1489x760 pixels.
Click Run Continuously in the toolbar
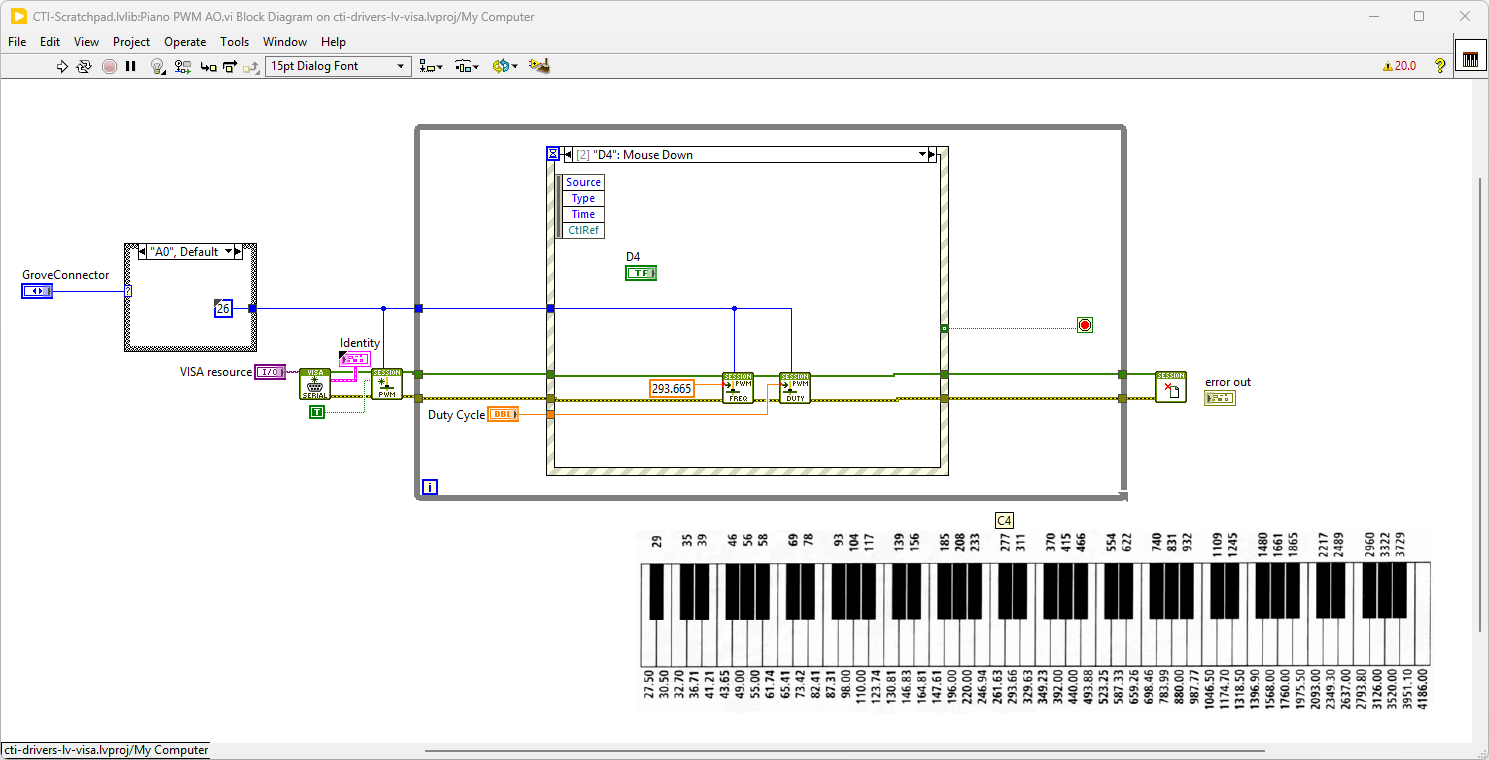tap(84, 66)
